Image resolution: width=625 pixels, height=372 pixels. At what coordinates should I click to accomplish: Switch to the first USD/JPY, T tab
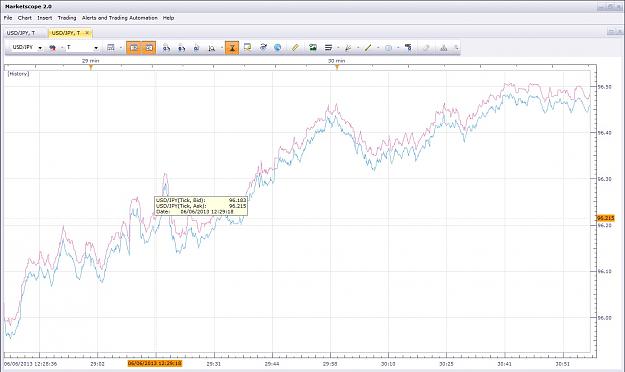(x=21, y=33)
